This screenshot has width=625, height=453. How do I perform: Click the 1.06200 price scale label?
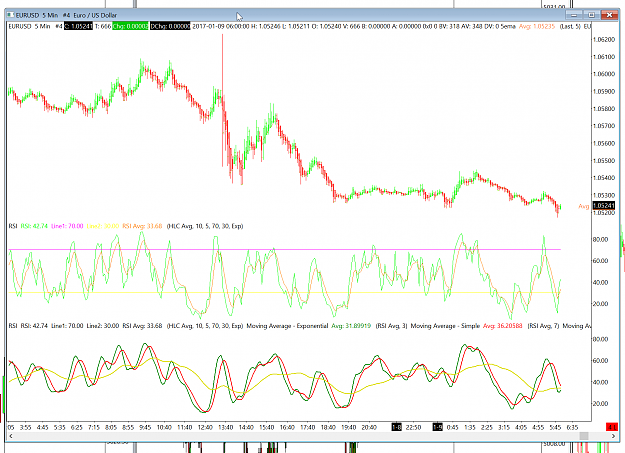[604, 39]
